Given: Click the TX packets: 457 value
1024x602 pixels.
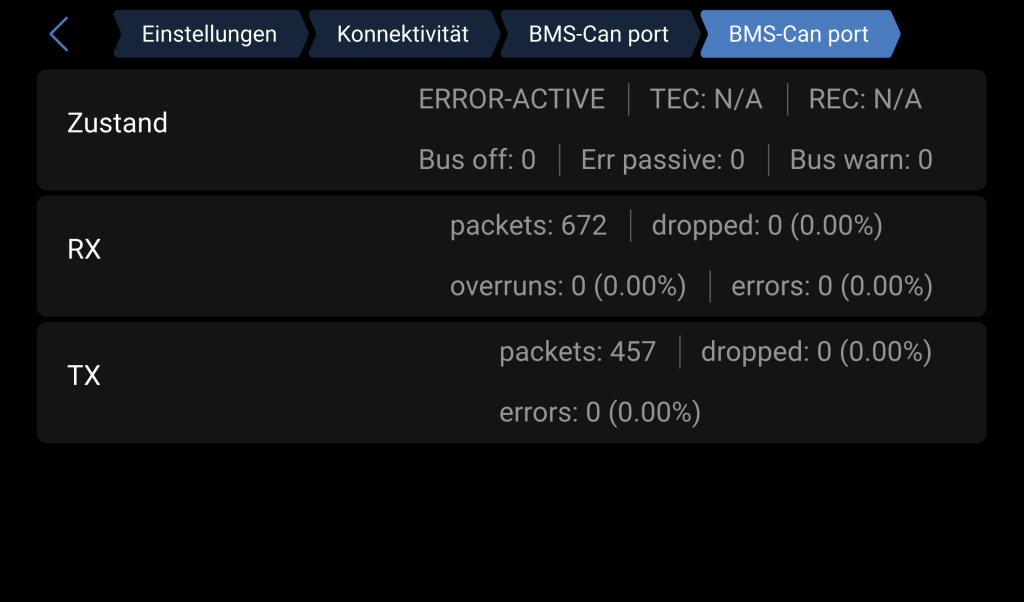Looking at the screenshot, I should pyautogui.click(x=577, y=352).
